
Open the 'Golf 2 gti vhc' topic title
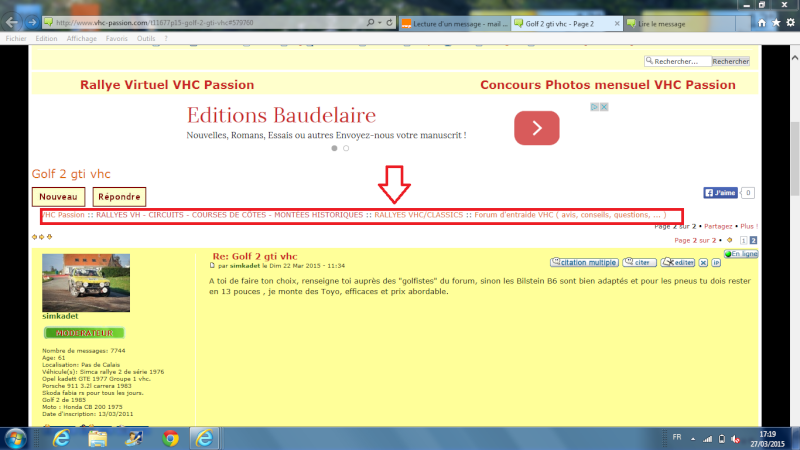tap(71, 174)
